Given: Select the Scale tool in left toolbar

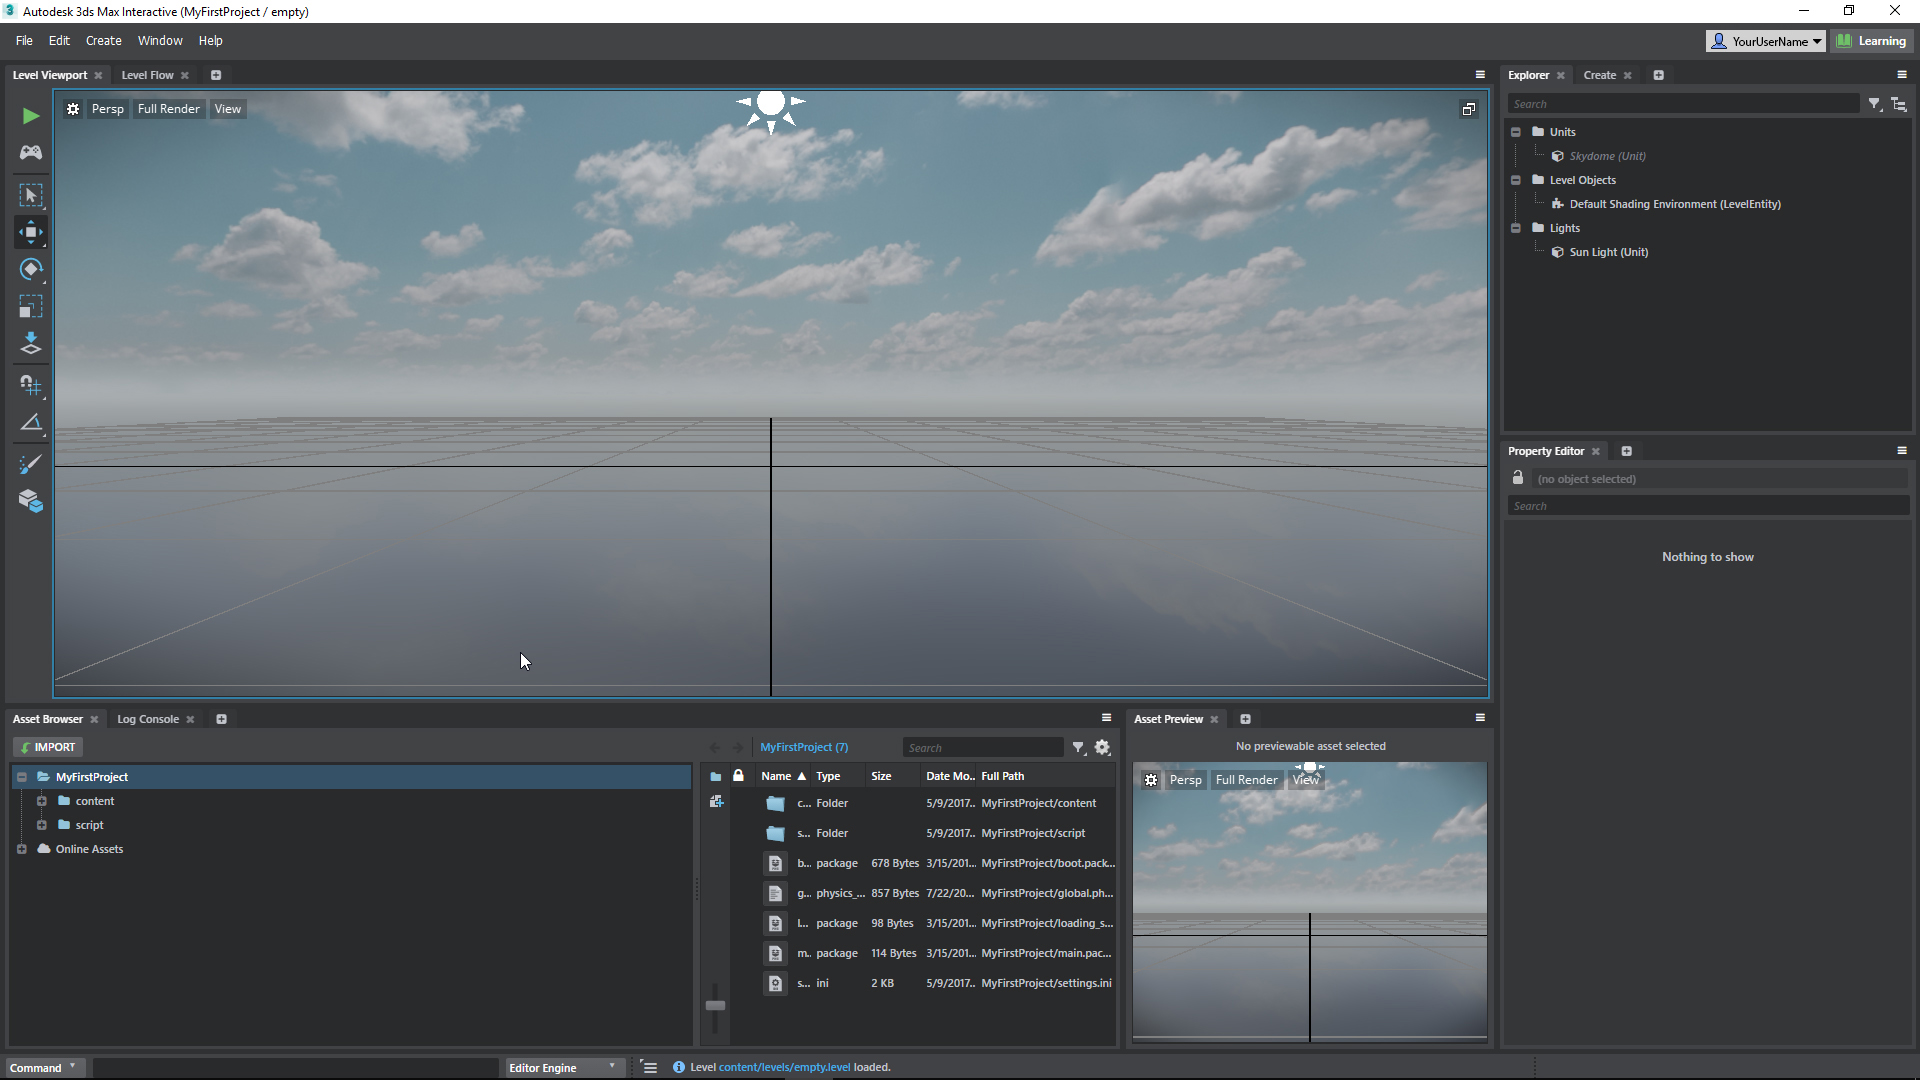Looking at the screenshot, I should tap(31, 307).
